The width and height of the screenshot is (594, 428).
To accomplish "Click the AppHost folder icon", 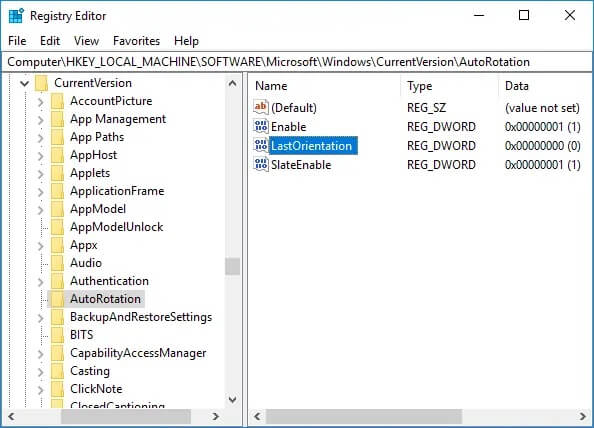I will 57,155.
